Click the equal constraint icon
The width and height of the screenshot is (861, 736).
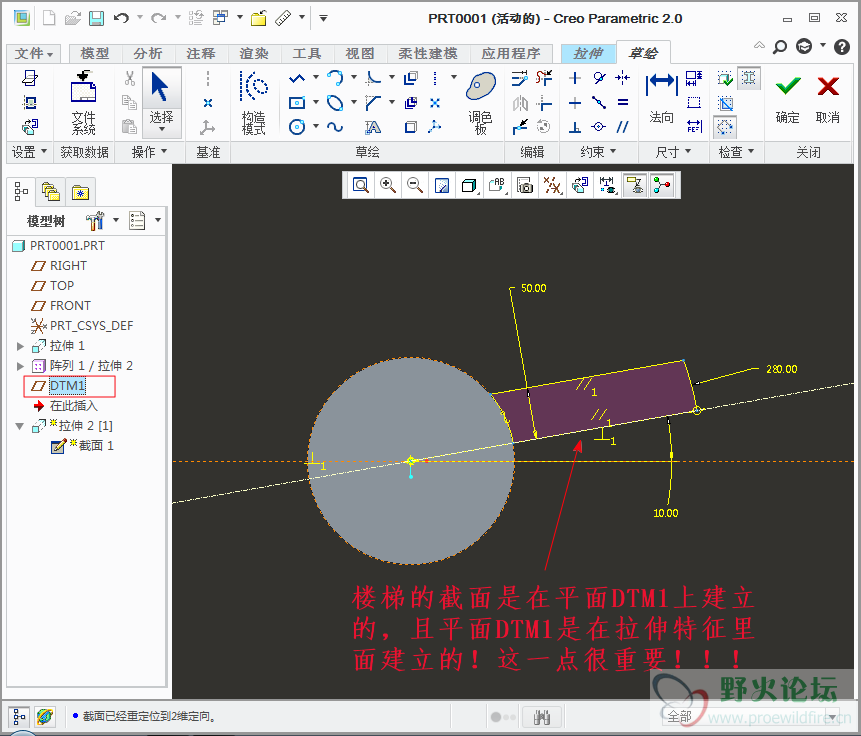tap(623, 103)
